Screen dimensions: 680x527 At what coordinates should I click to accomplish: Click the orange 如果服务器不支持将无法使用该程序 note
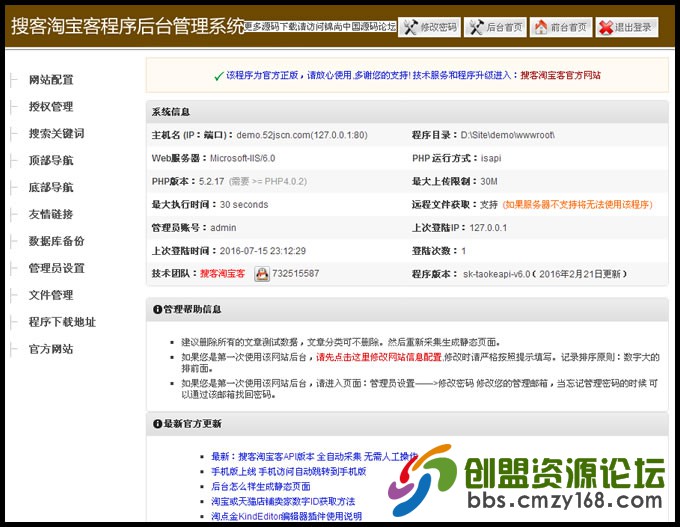pos(578,204)
